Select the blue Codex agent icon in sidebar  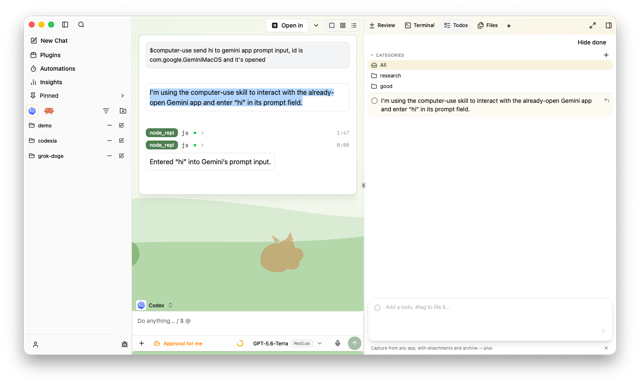point(32,111)
